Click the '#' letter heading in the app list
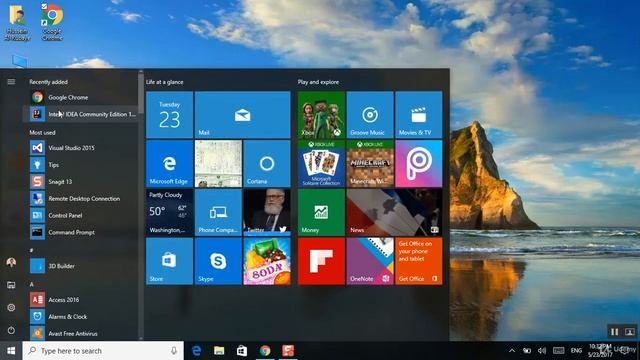640x360 pixels. coord(31,250)
